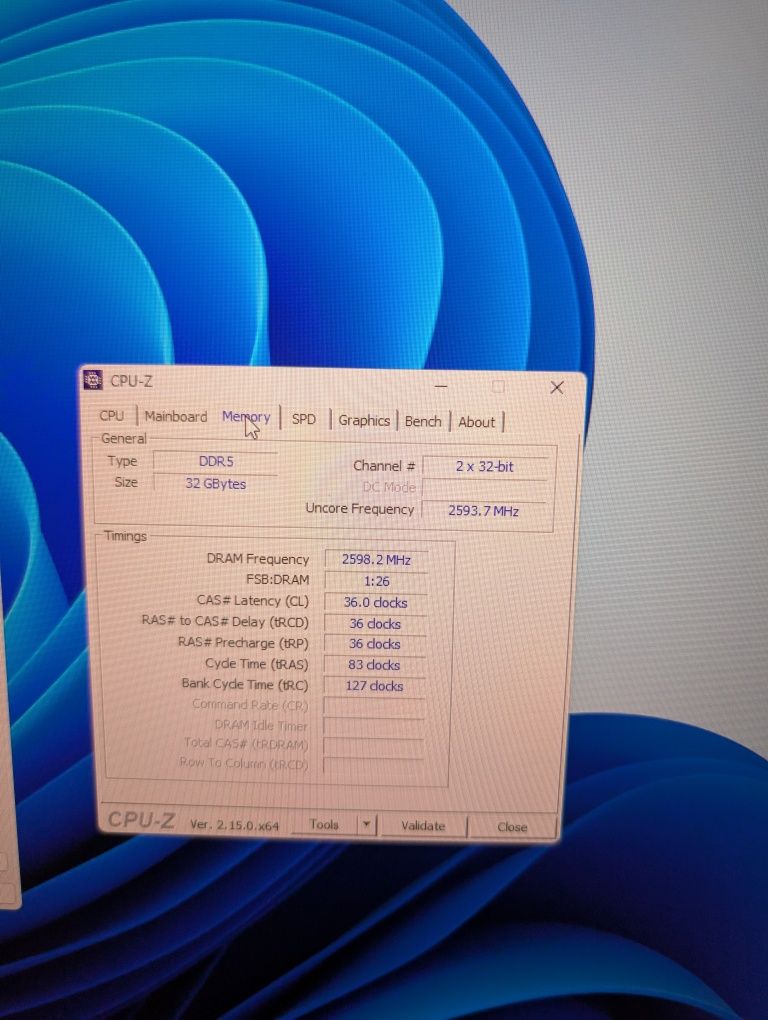This screenshot has height=1020, width=768.
Task: Open the Bench tab
Action: pyautogui.click(x=423, y=422)
